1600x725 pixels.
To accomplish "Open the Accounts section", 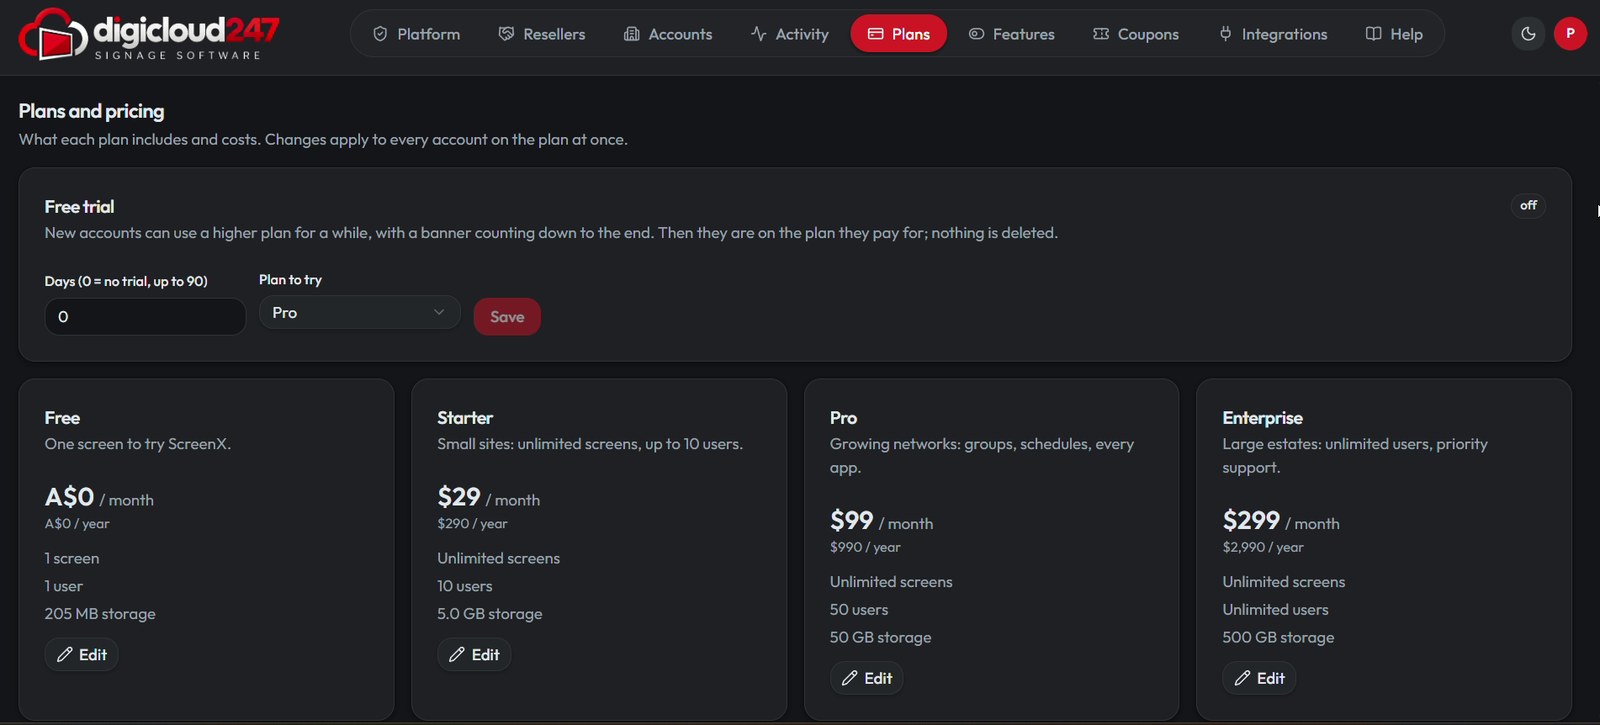I will coord(668,34).
